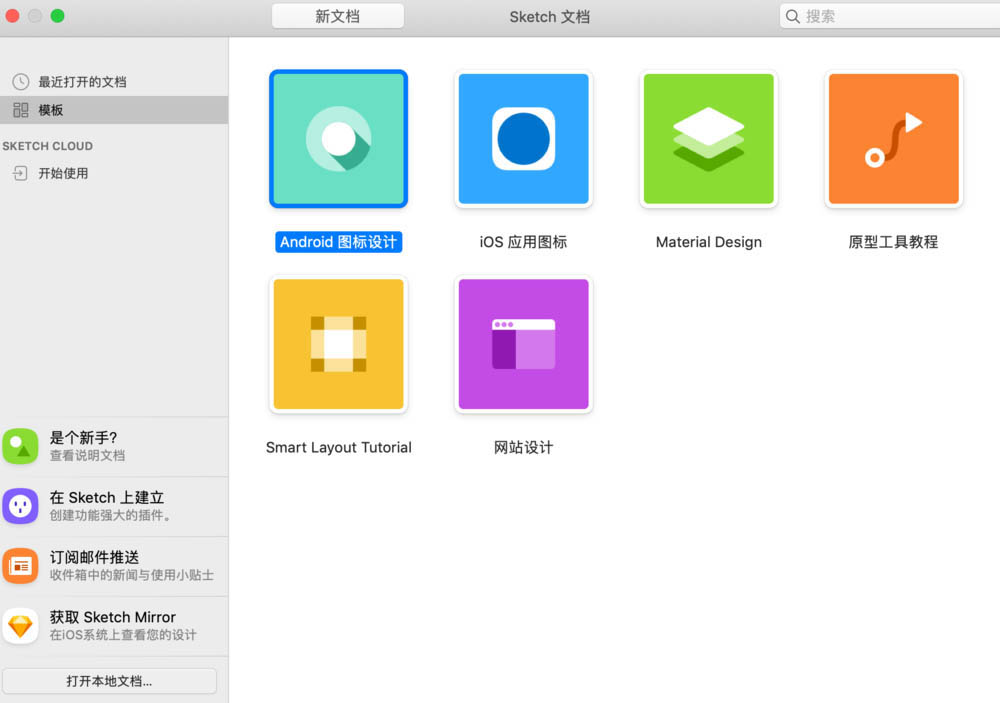The width and height of the screenshot is (1000, 703).
Task: Click the grid icon beside 模板
Action: pyautogui.click(x=21, y=110)
